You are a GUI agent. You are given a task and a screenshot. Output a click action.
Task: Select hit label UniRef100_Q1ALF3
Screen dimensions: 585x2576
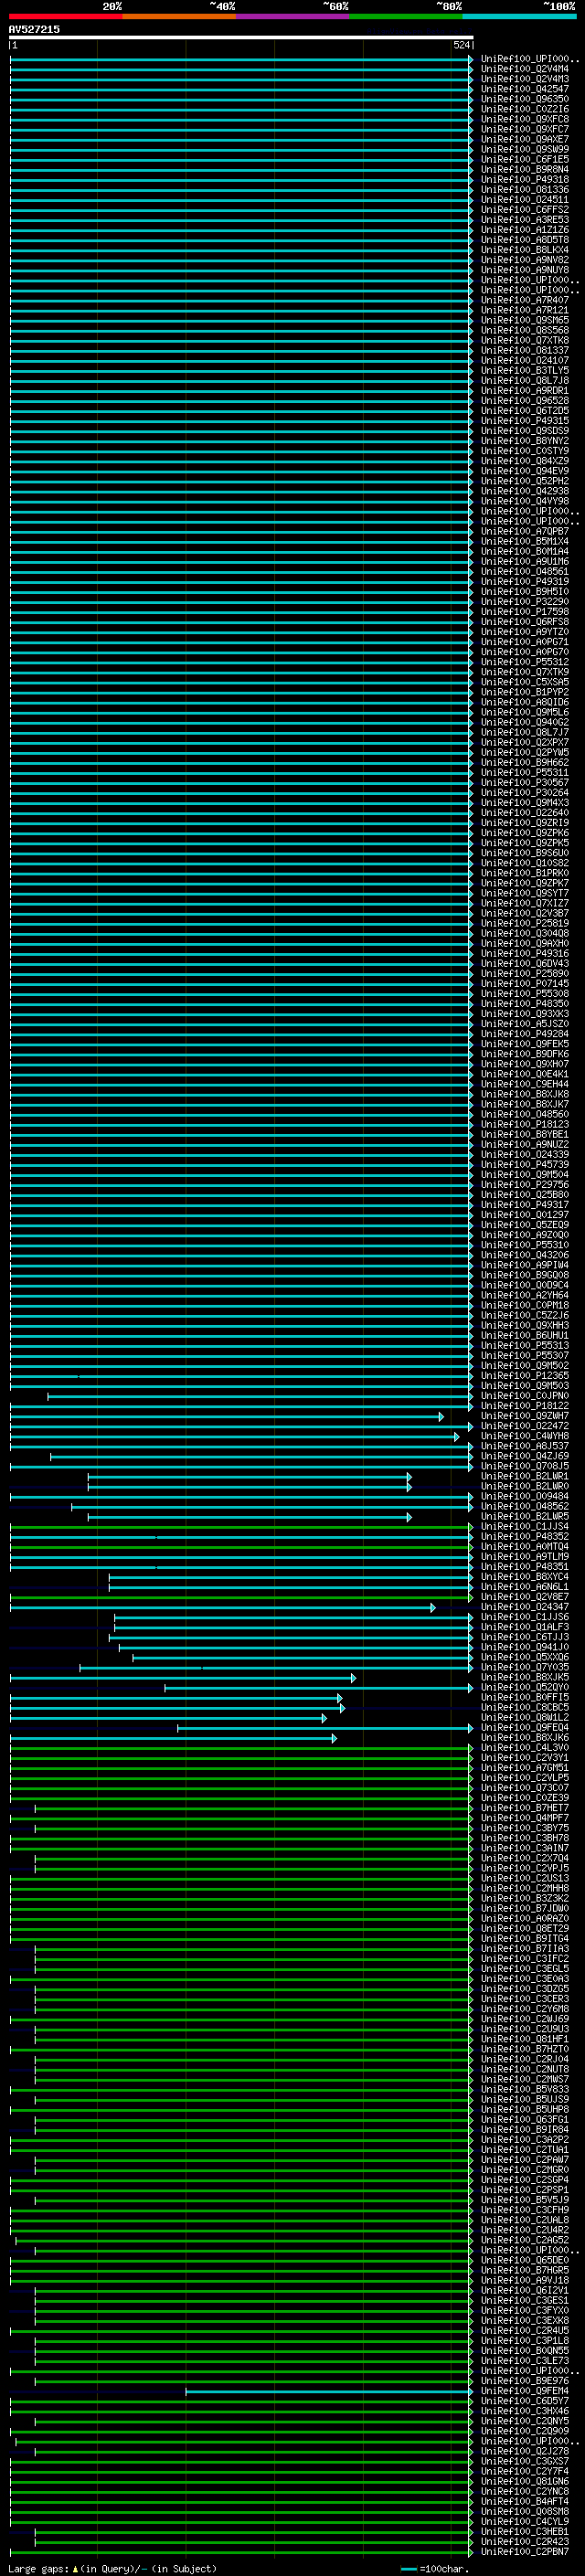tap(525, 1627)
